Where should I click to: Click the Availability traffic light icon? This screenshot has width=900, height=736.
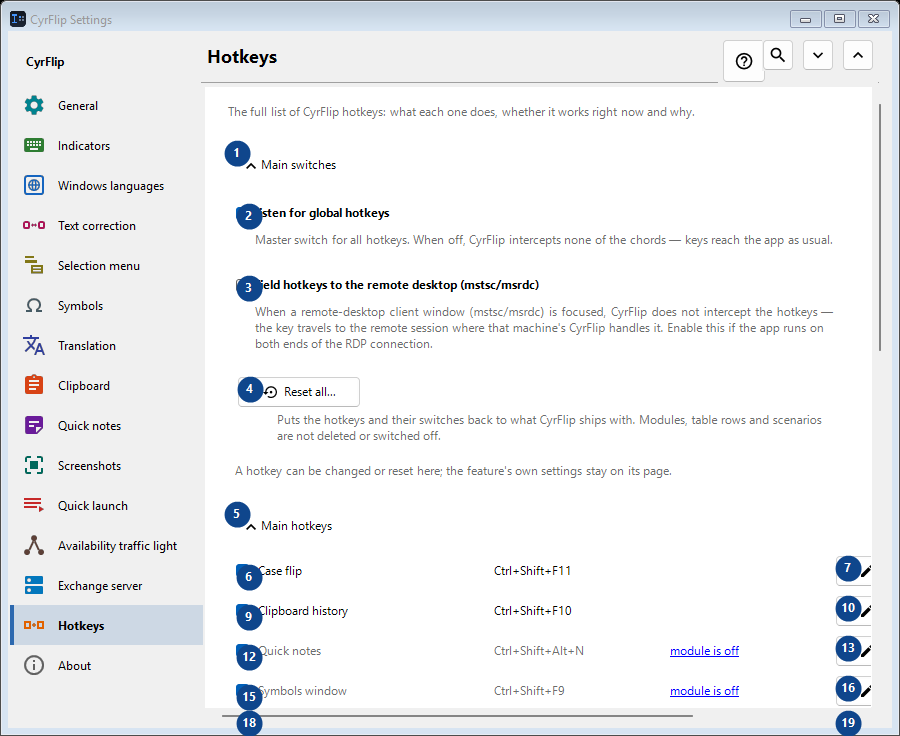click(34, 545)
